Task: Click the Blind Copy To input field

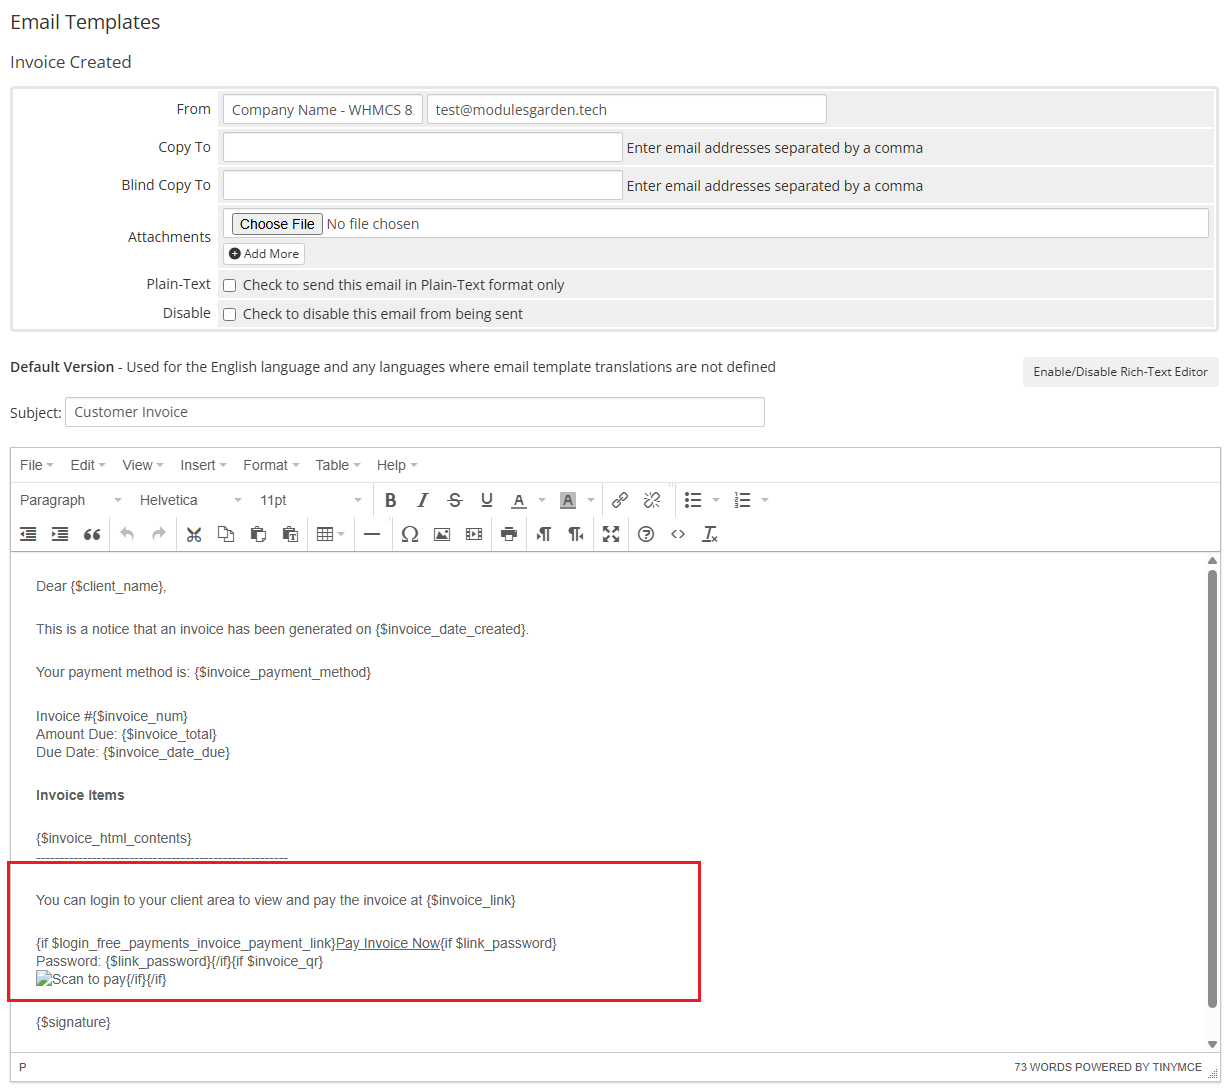Action: (x=423, y=185)
